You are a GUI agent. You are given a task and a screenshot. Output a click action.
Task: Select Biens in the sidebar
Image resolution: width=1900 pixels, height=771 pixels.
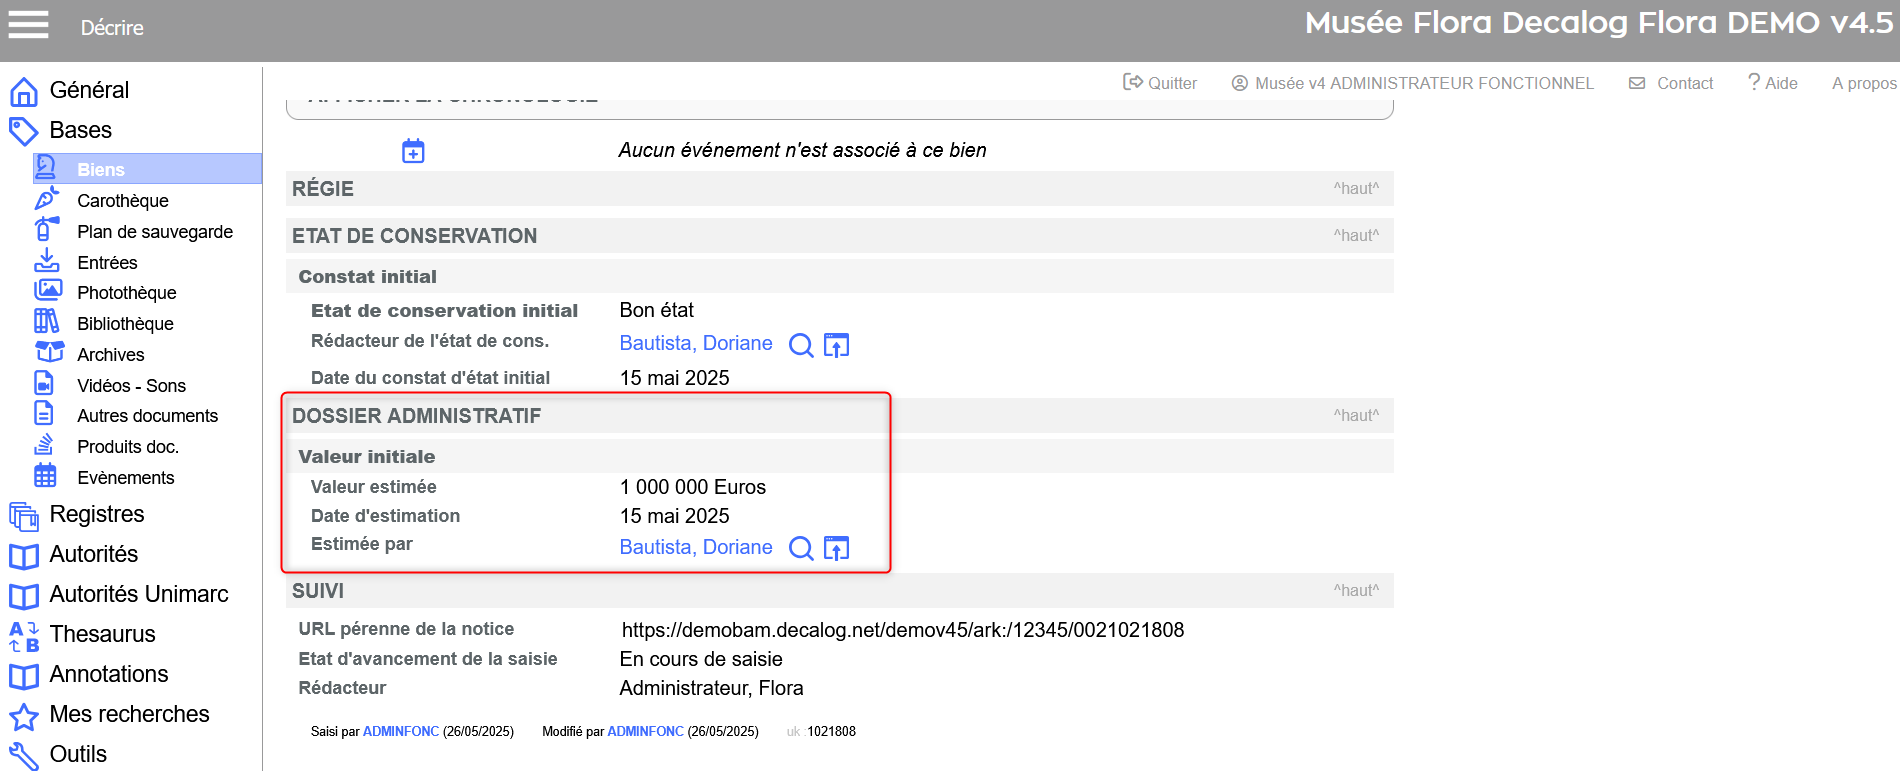[x=101, y=170]
